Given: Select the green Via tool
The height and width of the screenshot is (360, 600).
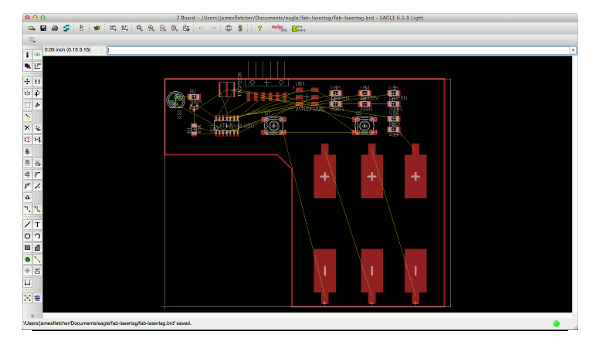Looking at the screenshot, I should point(27,259).
